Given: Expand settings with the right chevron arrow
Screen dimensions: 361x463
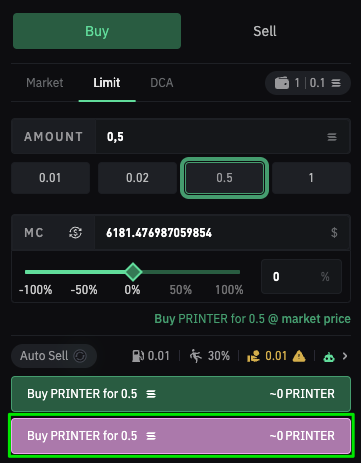Looking at the screenshot, I should (345, 356).
